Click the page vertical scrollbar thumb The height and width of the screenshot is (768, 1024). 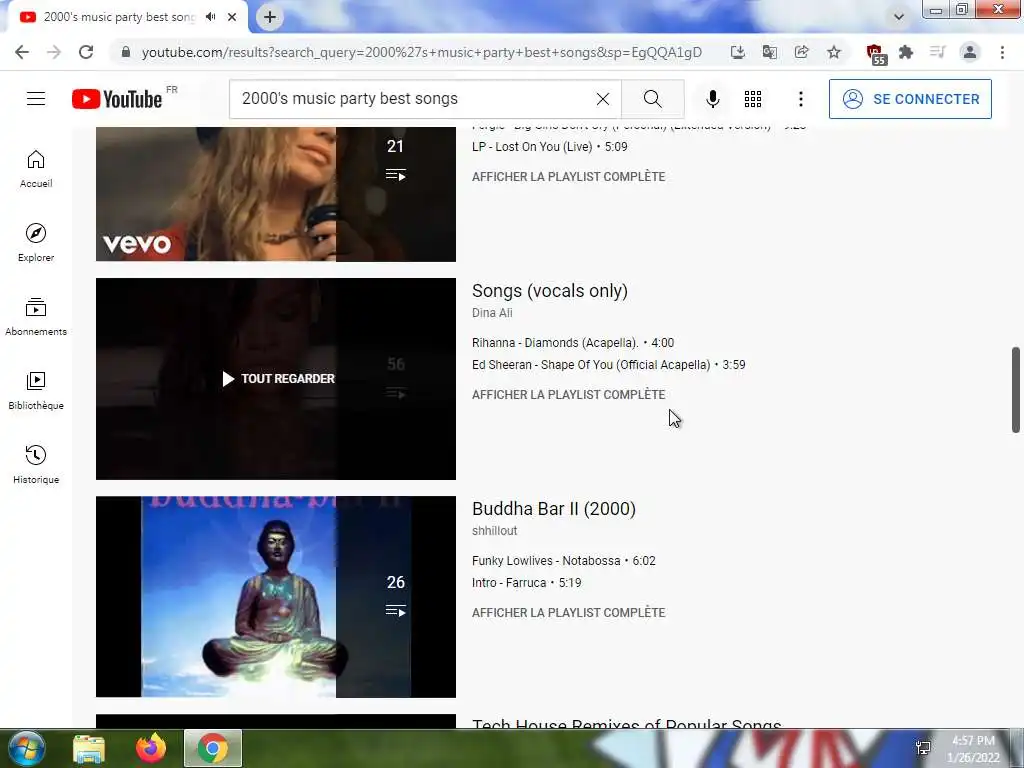pyautogui.click(x=1016, y=390)
